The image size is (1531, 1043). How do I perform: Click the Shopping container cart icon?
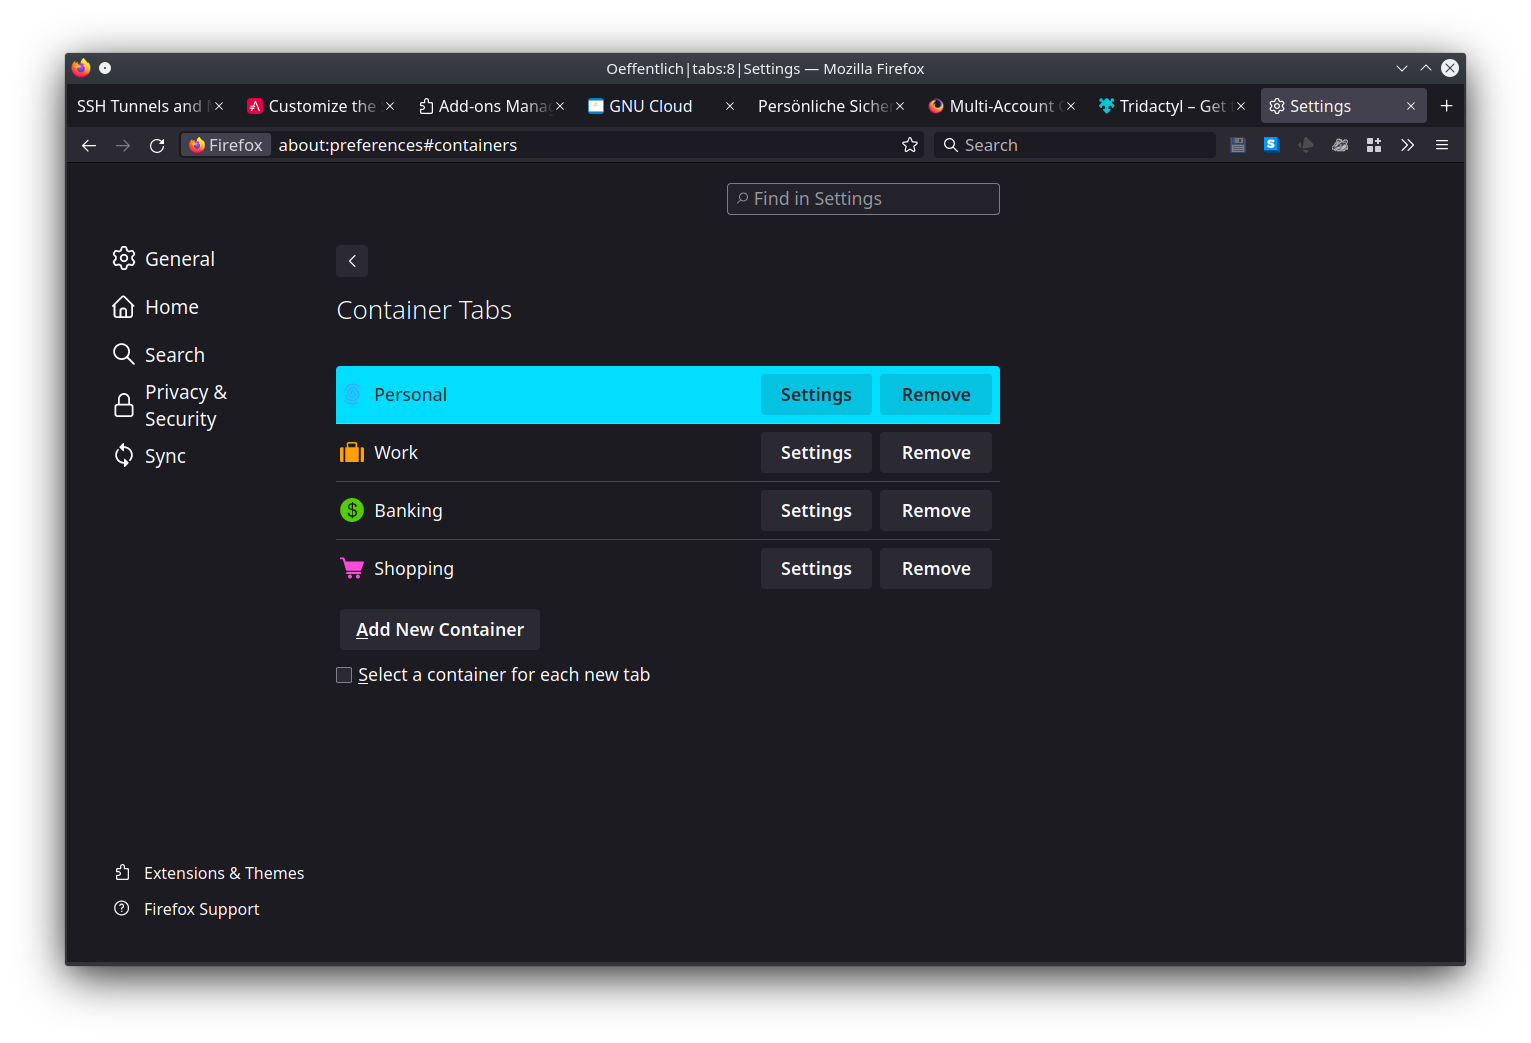pos(351,567)
